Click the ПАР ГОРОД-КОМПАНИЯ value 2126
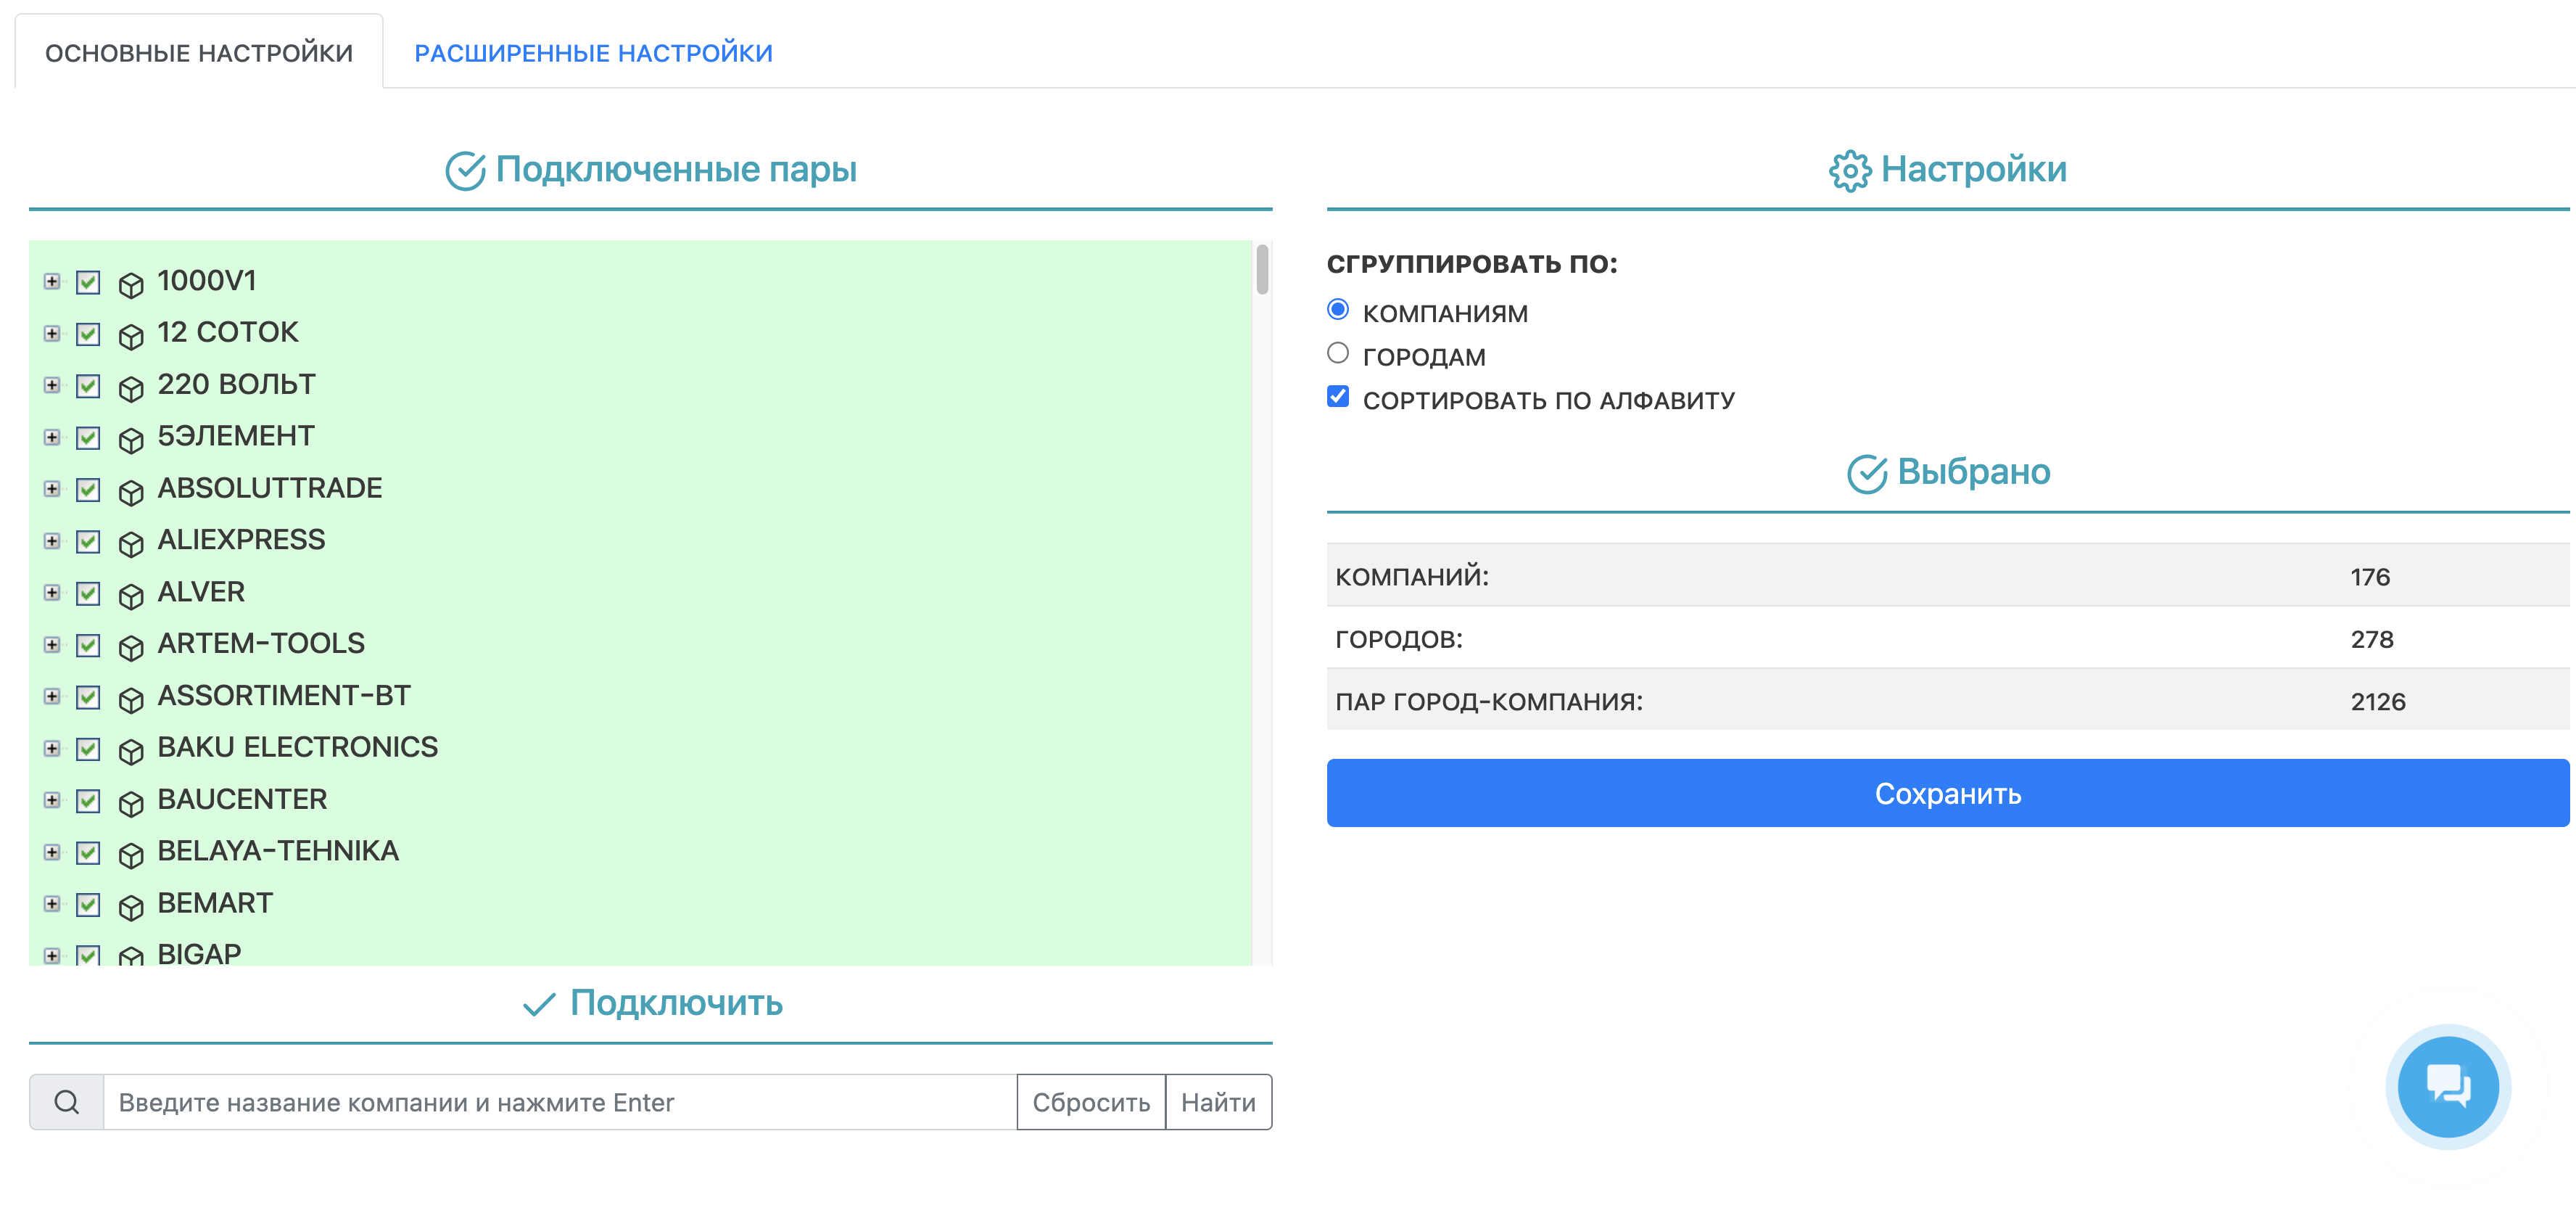 click(2377, 702)
